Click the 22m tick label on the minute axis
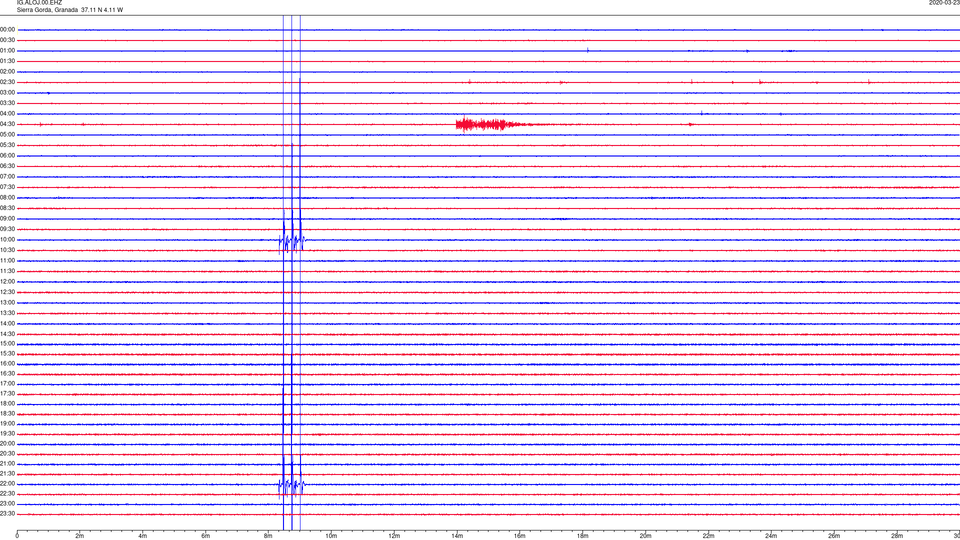 tap(708, 536)
